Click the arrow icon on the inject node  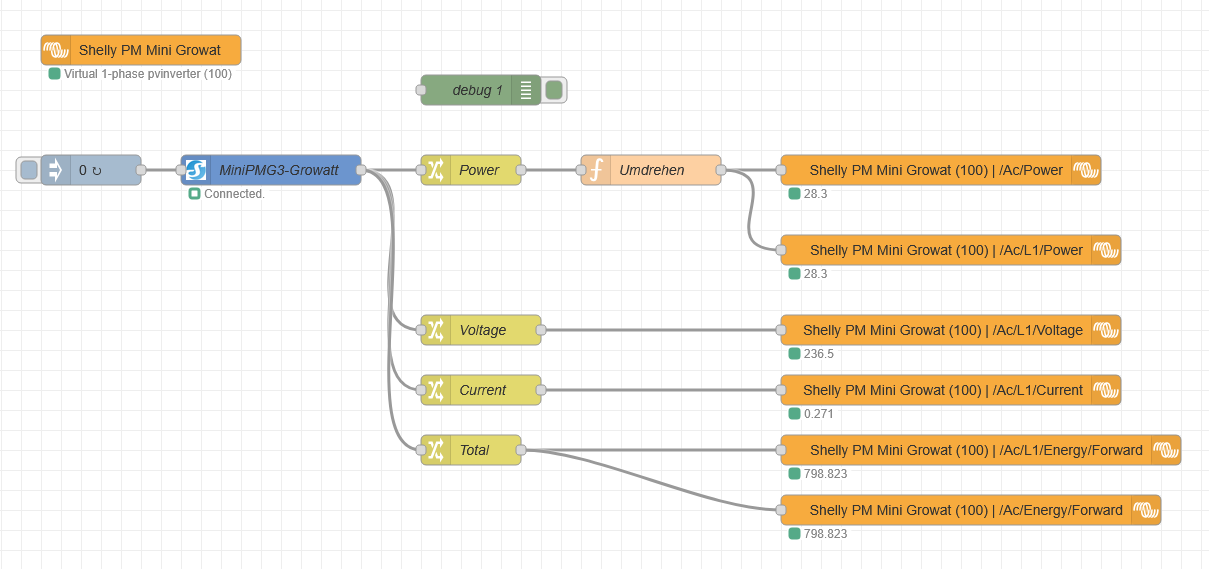(56, 170)
